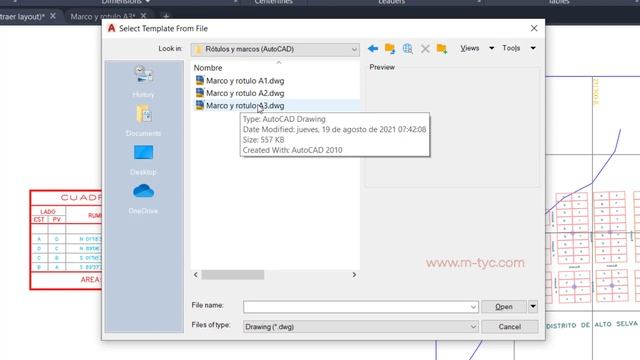
Task: Open the Views menu
Action: click(x=469, y=48)
